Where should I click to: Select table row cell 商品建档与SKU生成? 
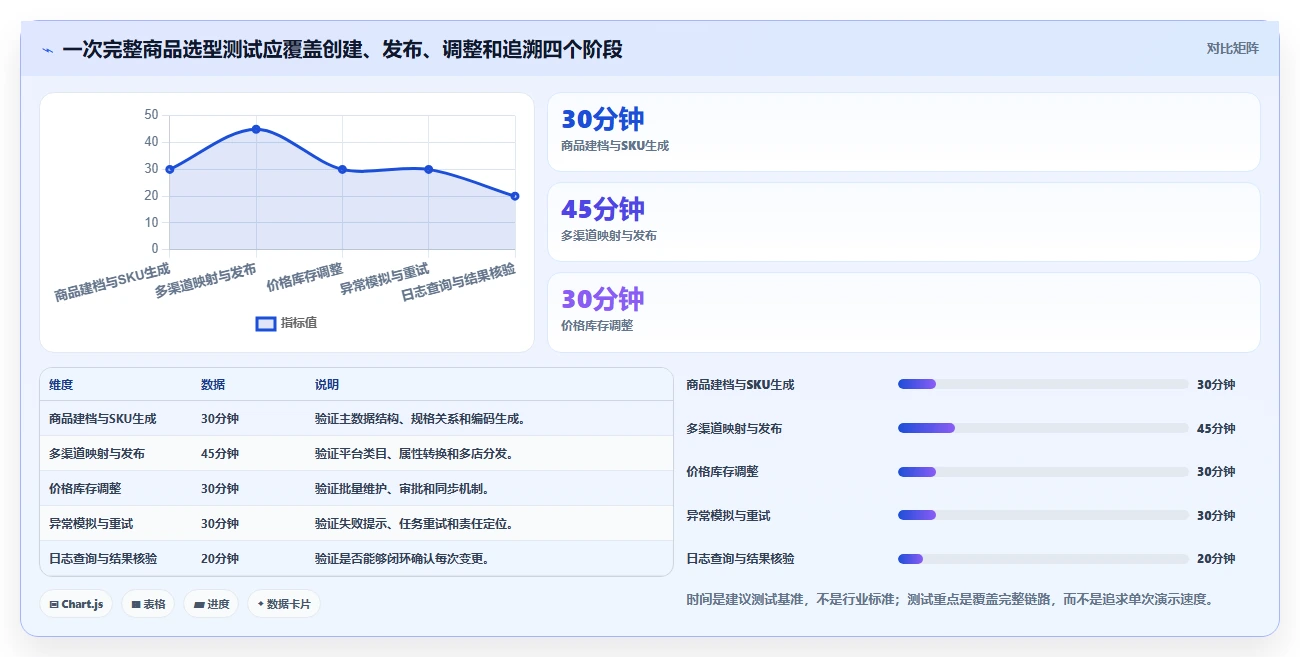[102, 419]
